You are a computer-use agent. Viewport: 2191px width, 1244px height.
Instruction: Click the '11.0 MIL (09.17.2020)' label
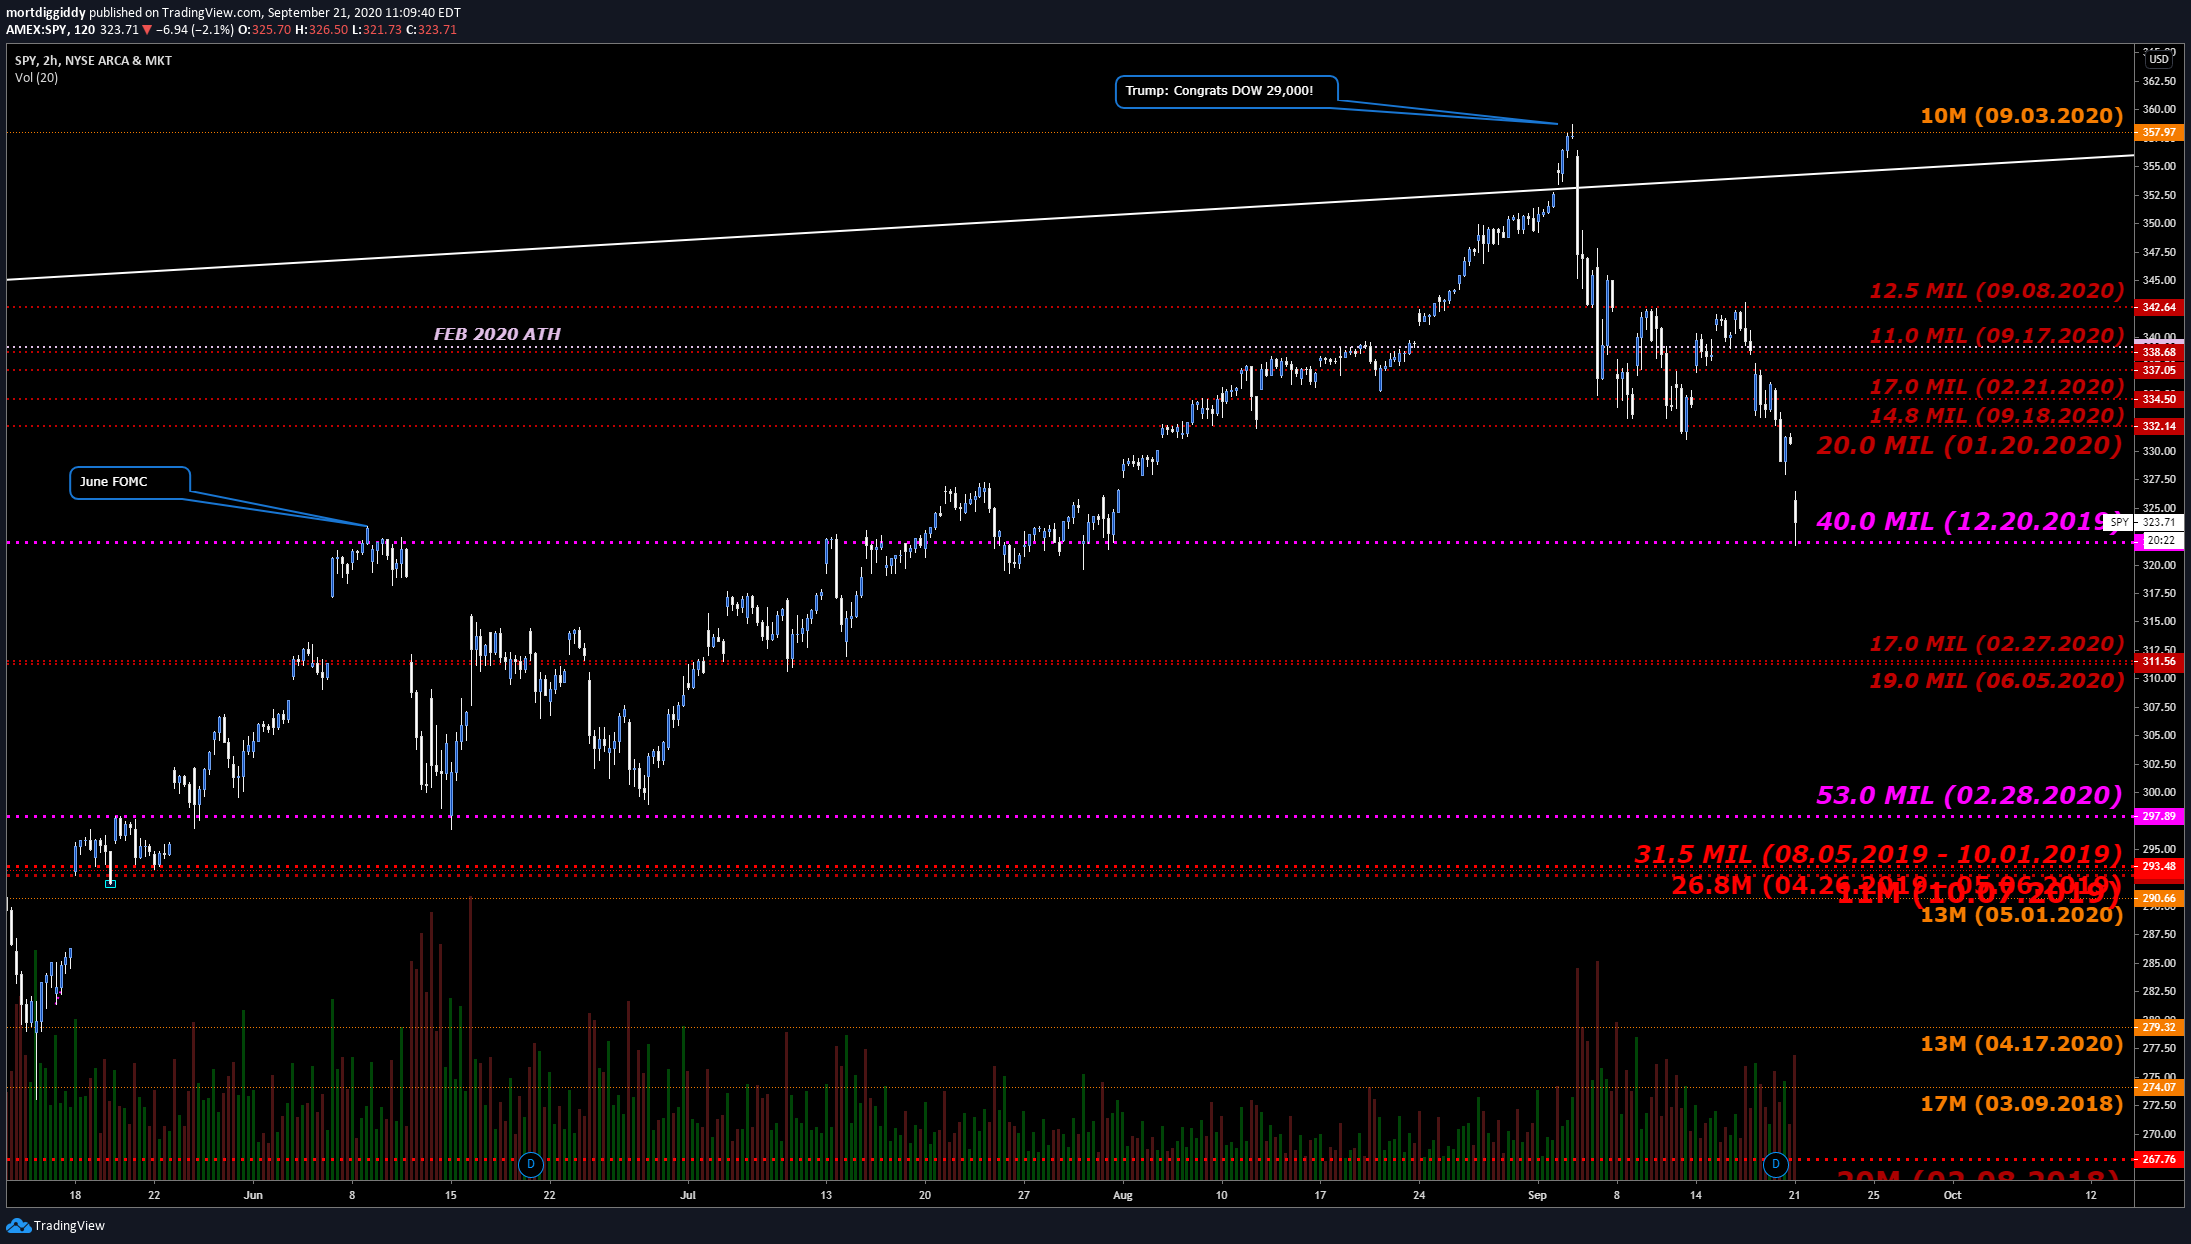click(1997, 336)
